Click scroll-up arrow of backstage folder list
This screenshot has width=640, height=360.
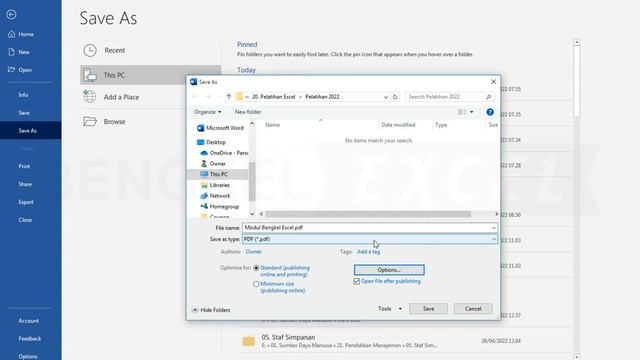coord(576,42)
